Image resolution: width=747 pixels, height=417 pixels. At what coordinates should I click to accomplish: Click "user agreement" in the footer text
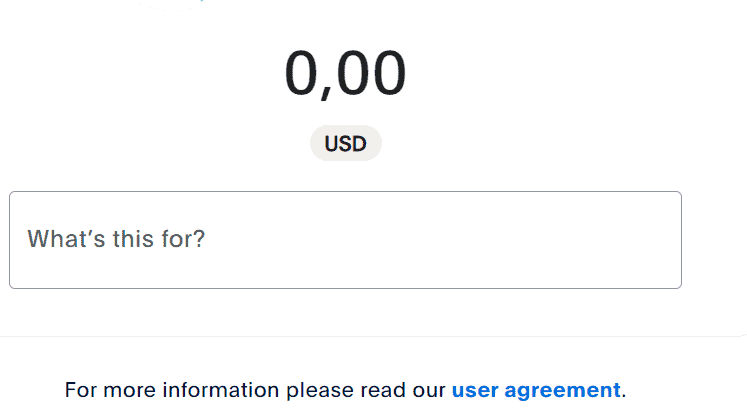[536, 390]
